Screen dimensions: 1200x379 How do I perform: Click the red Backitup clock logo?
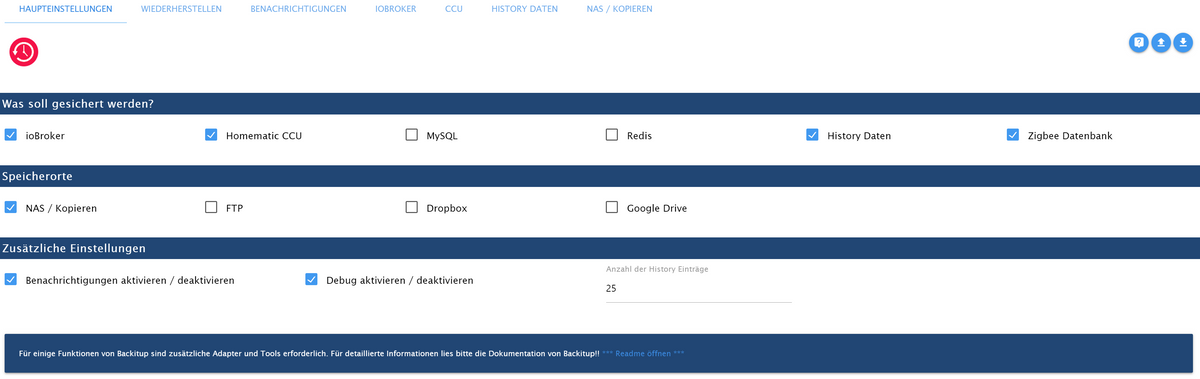pyautogui.click(x=24, y=52)
